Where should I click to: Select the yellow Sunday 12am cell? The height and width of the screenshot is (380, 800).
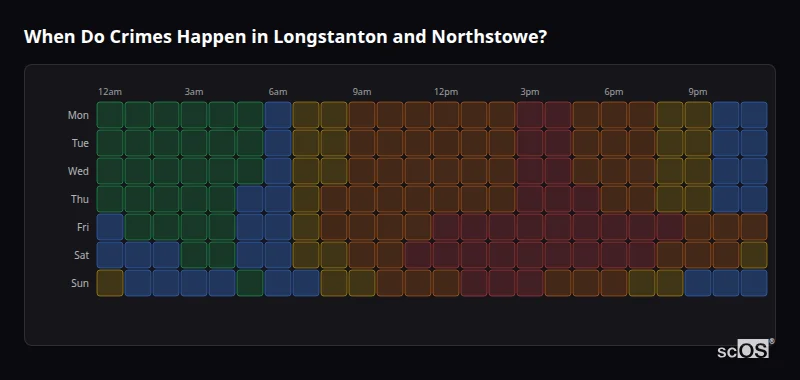(110, 283)
